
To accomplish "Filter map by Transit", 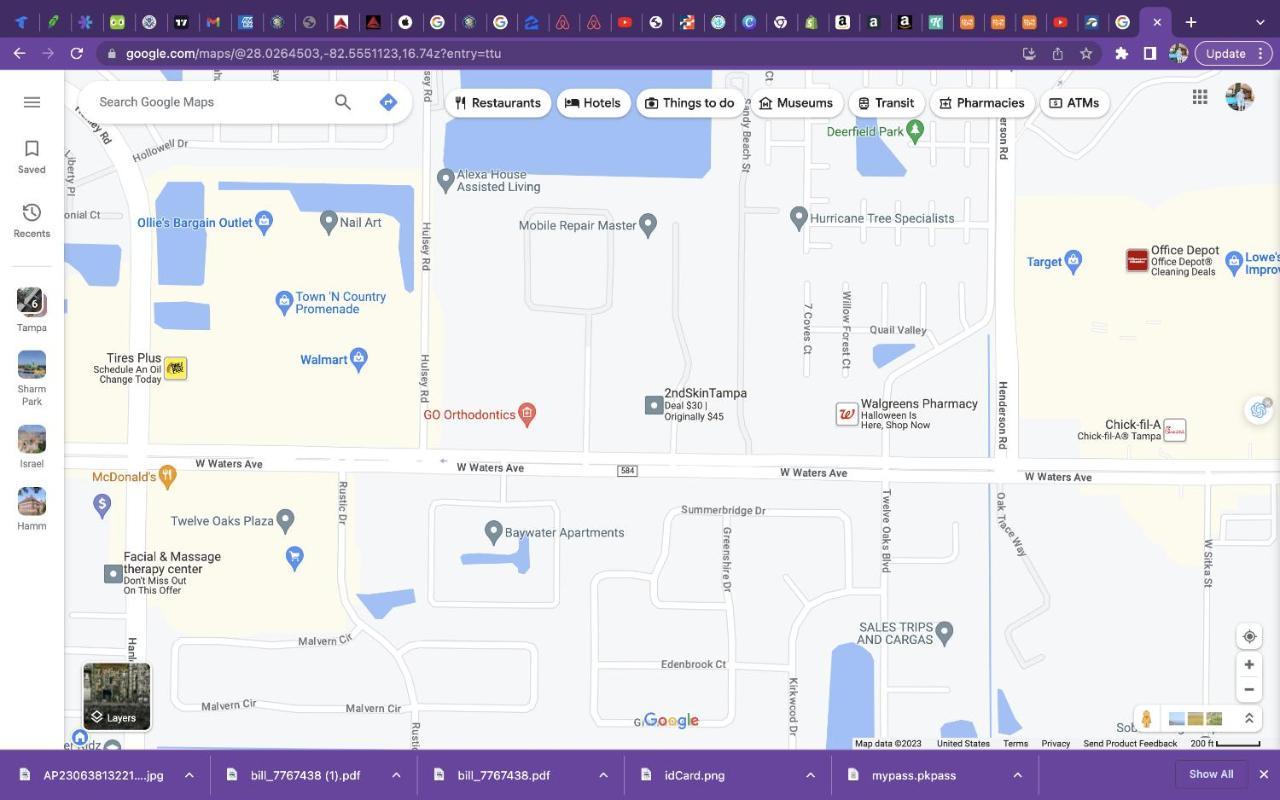I will 886,103.
